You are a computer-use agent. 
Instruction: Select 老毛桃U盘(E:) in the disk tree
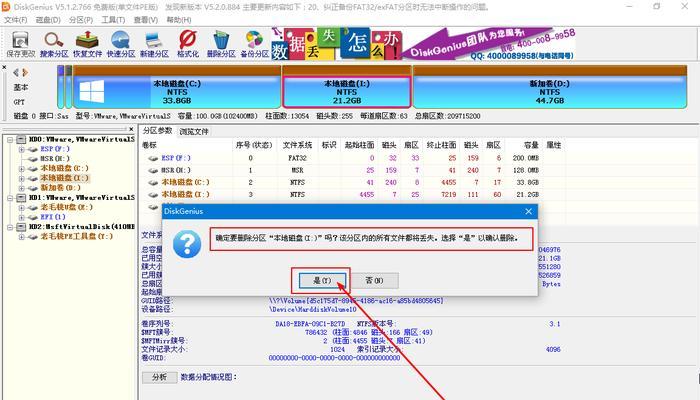tap(67, 207)
